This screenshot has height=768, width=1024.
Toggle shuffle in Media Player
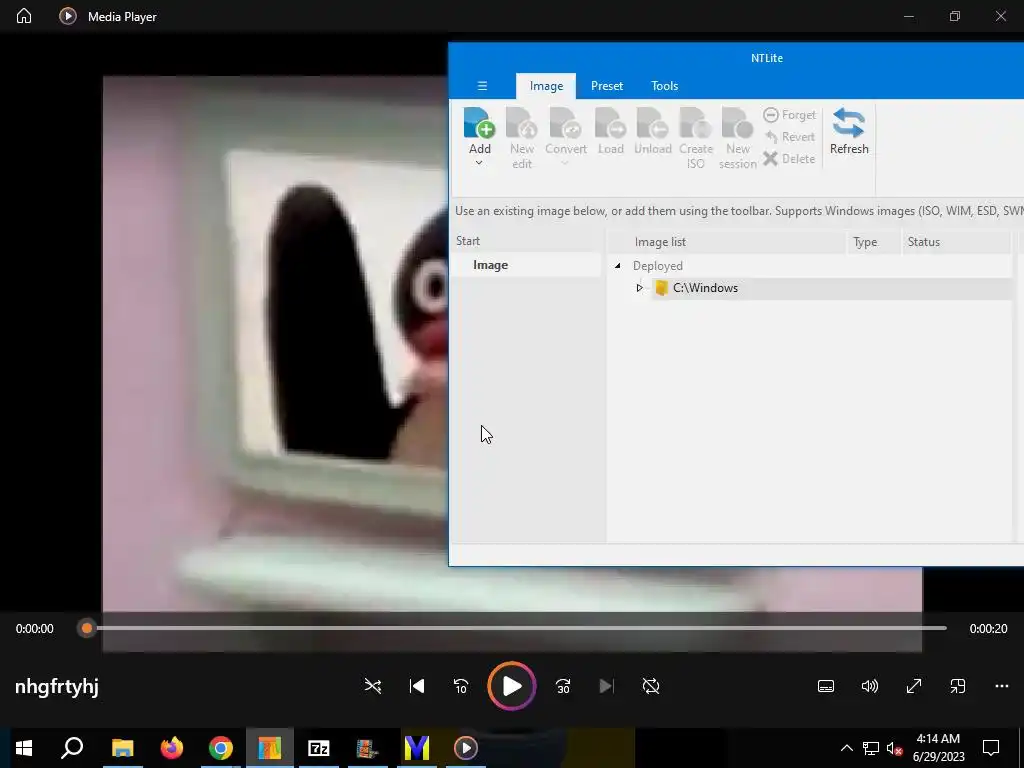coord(373,686)
